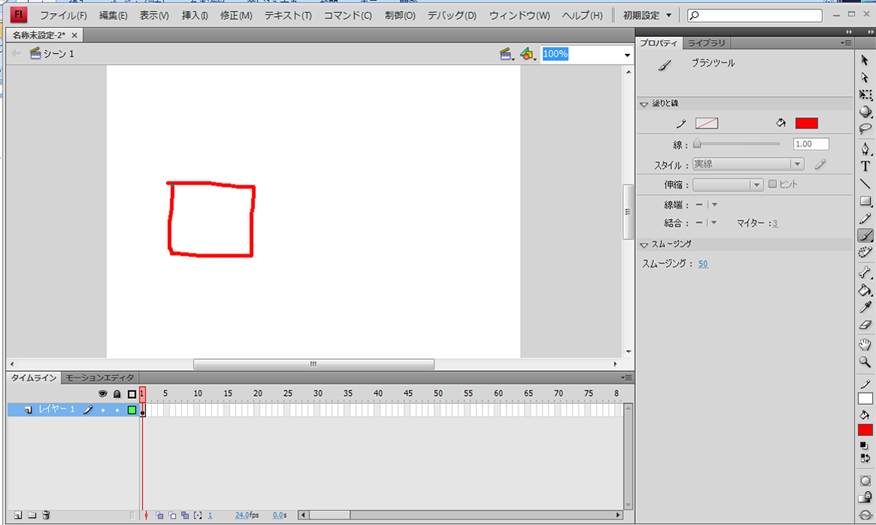Select the Hand tool
This screenshot has width=876, height=525.
[865, 343]
